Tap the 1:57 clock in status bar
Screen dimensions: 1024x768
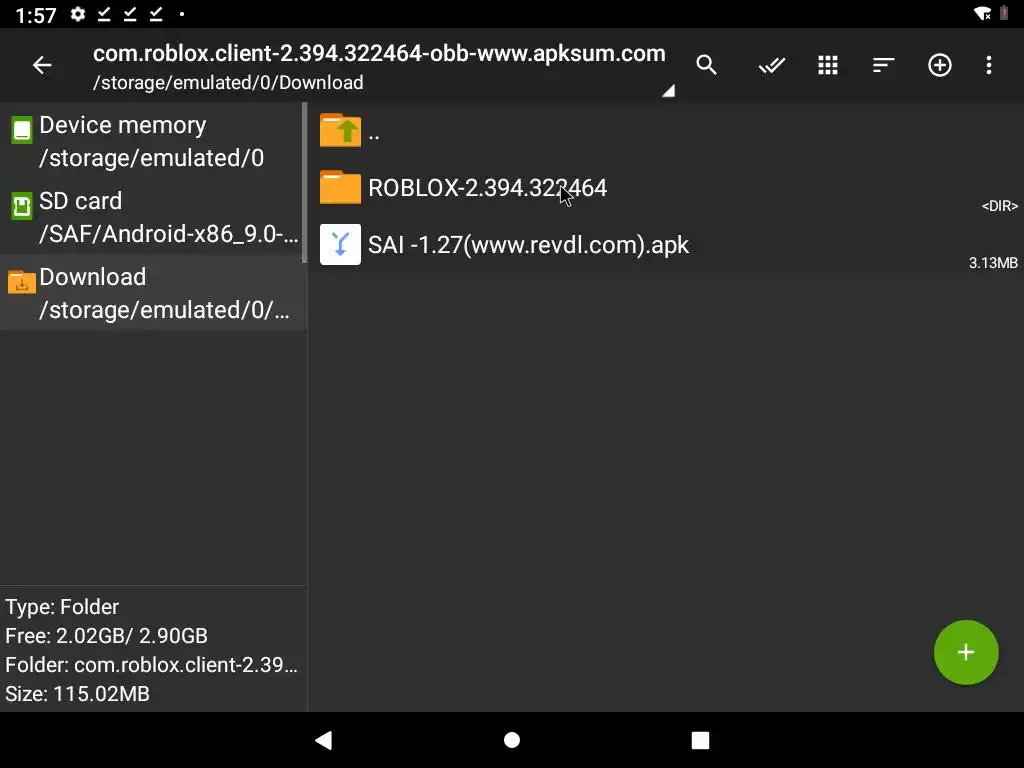[36, 14]
